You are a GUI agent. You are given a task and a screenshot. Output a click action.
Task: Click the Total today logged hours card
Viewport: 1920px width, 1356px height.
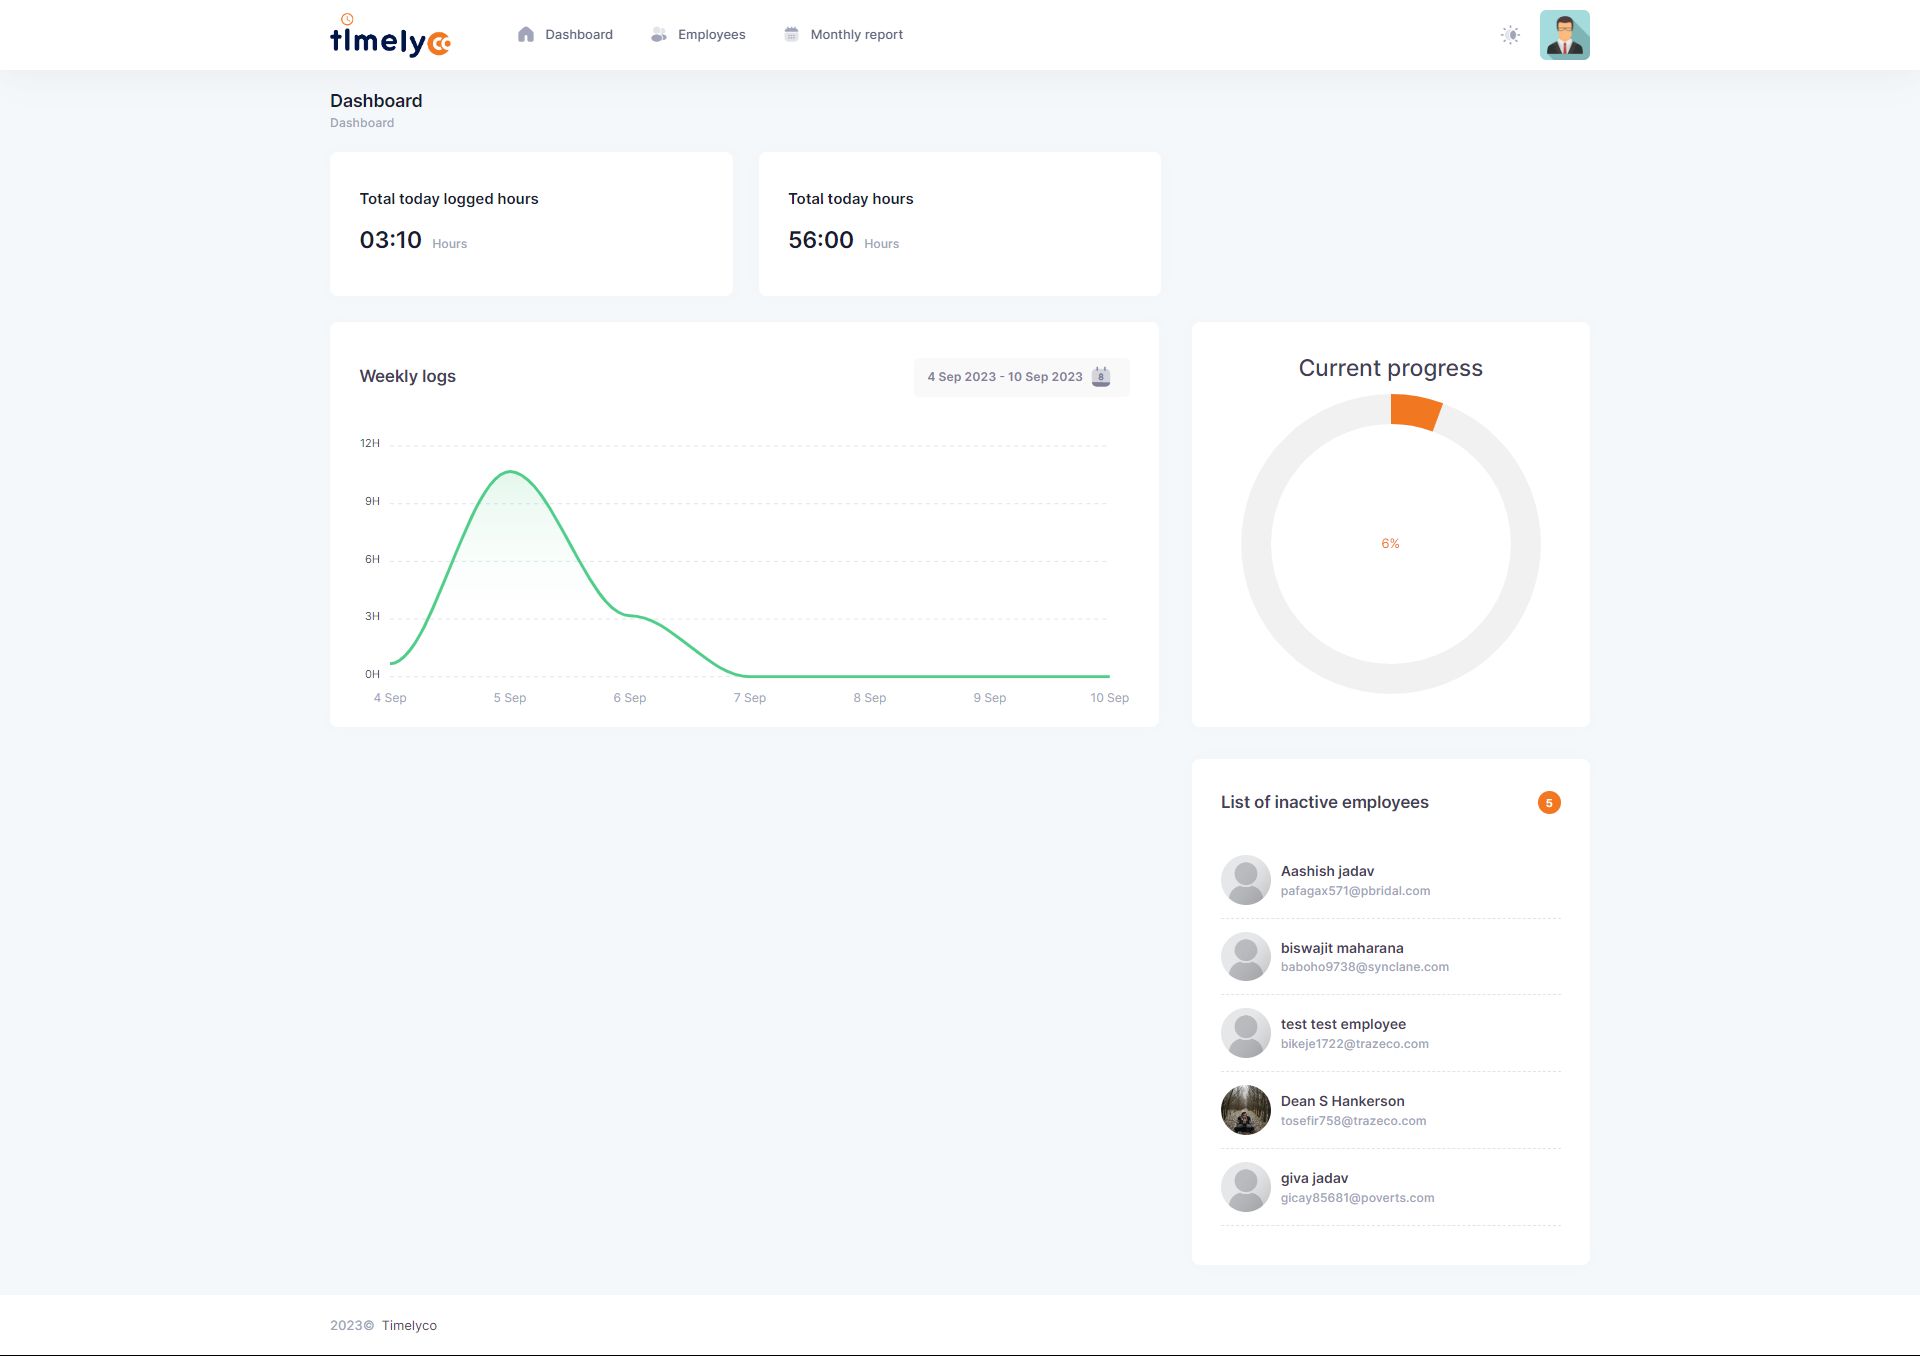[x=531, y=224]
